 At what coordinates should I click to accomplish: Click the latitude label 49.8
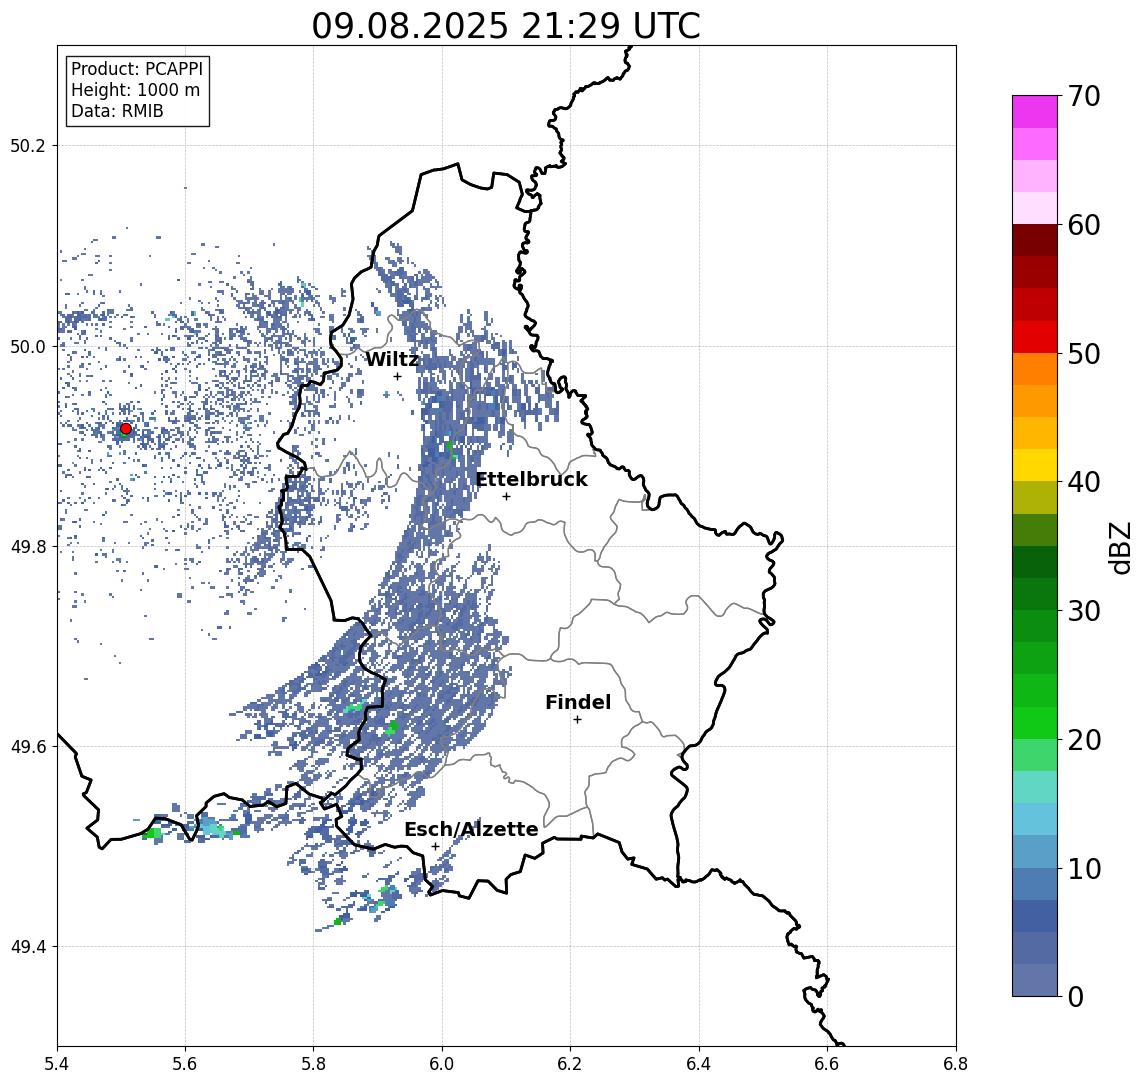point(28,546)
